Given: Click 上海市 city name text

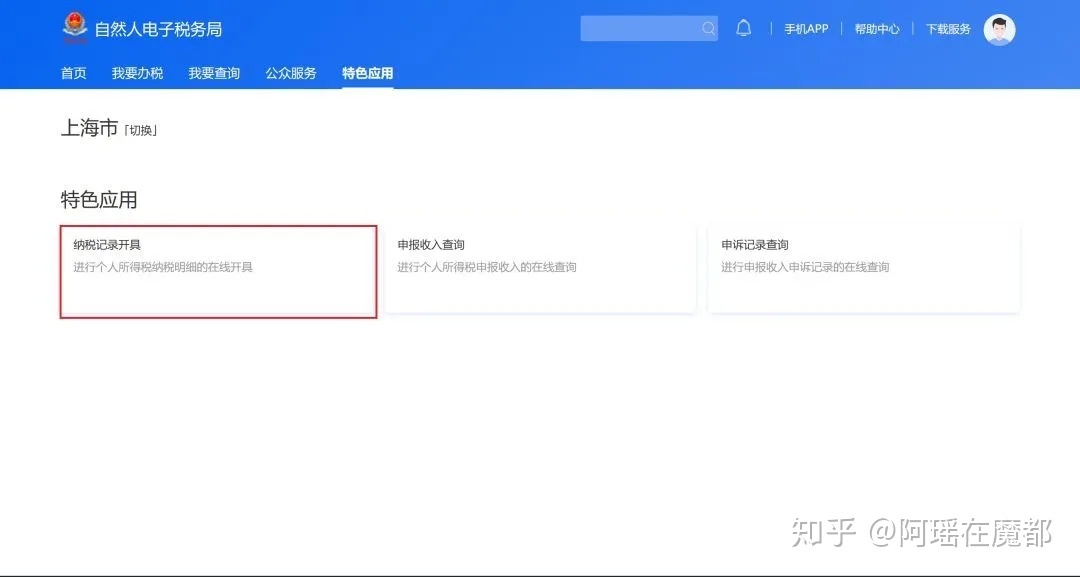Looking at the screenshot, I should (90, 128).
